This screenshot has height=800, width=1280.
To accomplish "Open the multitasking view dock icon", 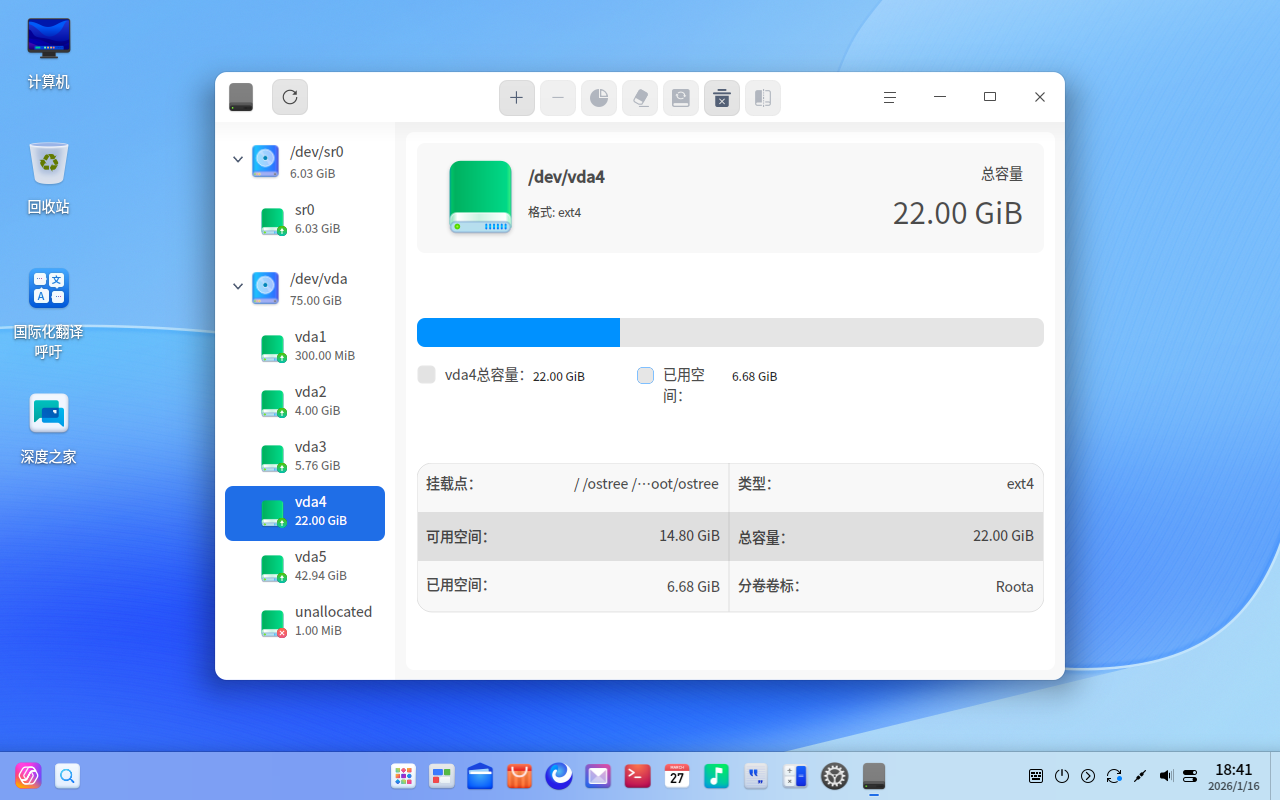I will (x=442, y=776).
